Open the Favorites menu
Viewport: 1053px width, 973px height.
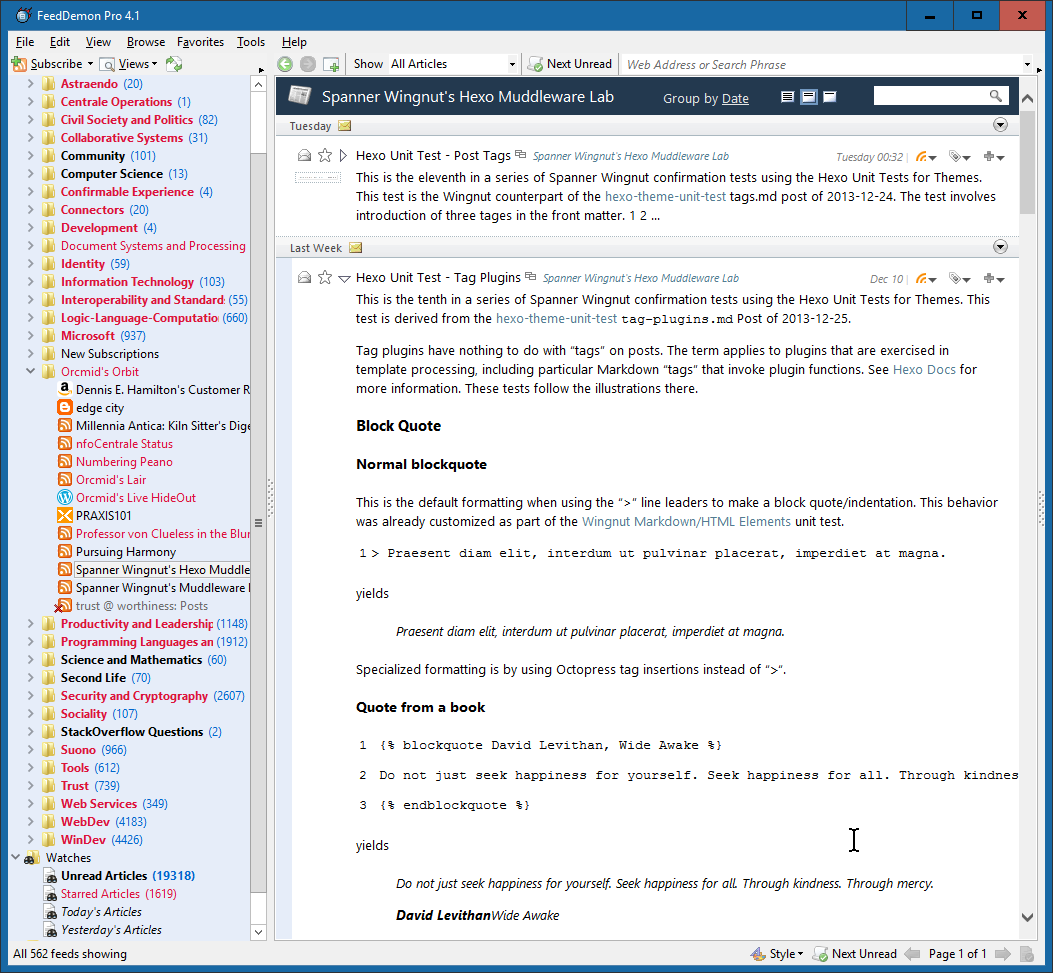pos(200,42)
